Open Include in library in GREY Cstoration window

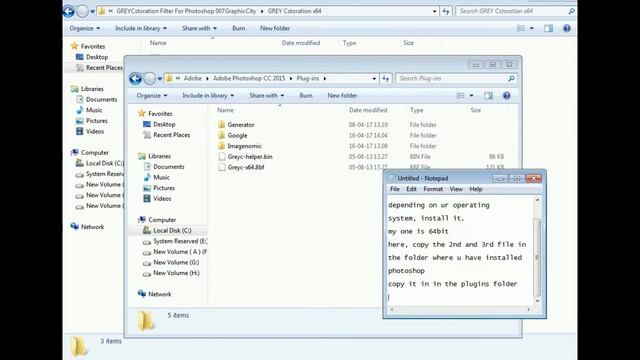click(141, 28)
